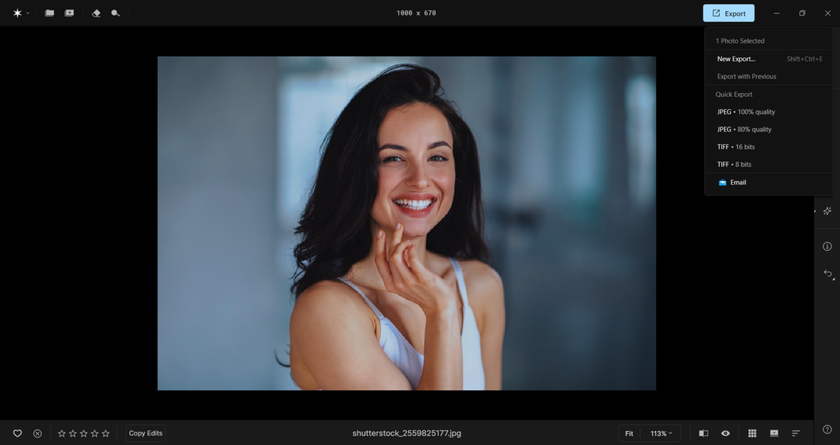The height and width of the screenshot is (445, 840).
Task: Open the sparkle tools icon on right sidebar
Action: point(827,211)
